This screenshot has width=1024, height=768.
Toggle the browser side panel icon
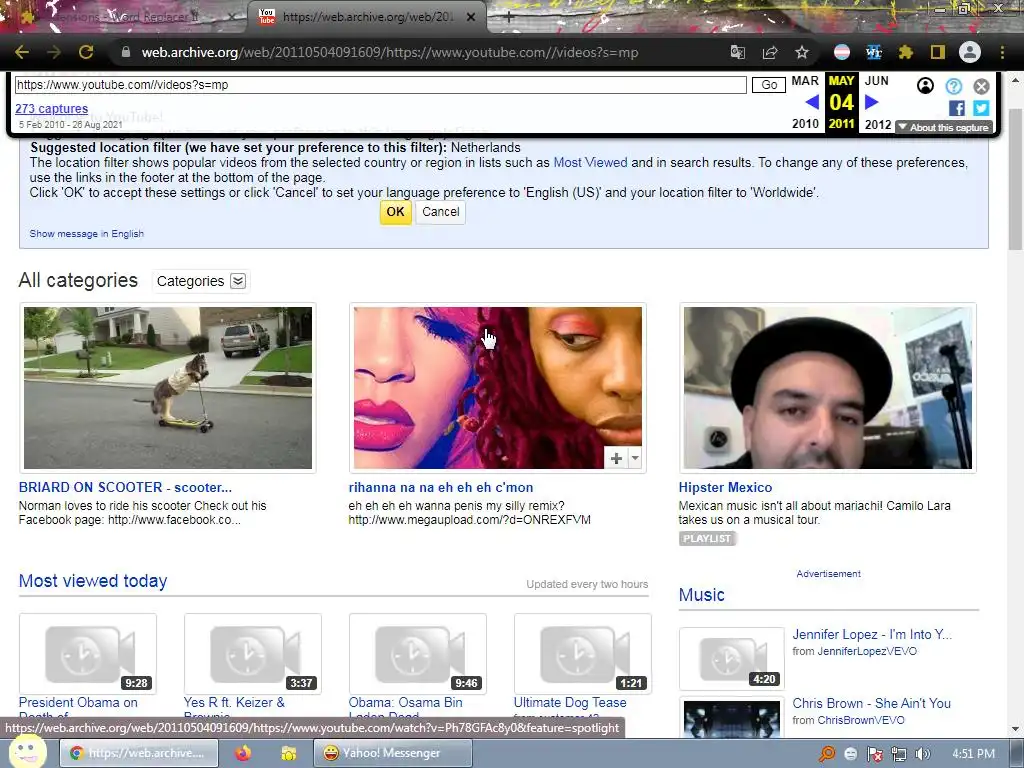click(x=938, y=52)
